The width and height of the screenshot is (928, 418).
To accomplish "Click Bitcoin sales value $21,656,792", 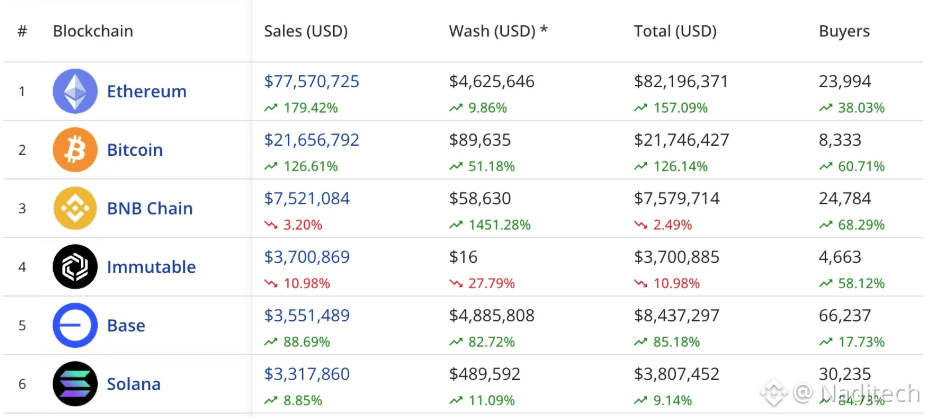I will [311, 140].
